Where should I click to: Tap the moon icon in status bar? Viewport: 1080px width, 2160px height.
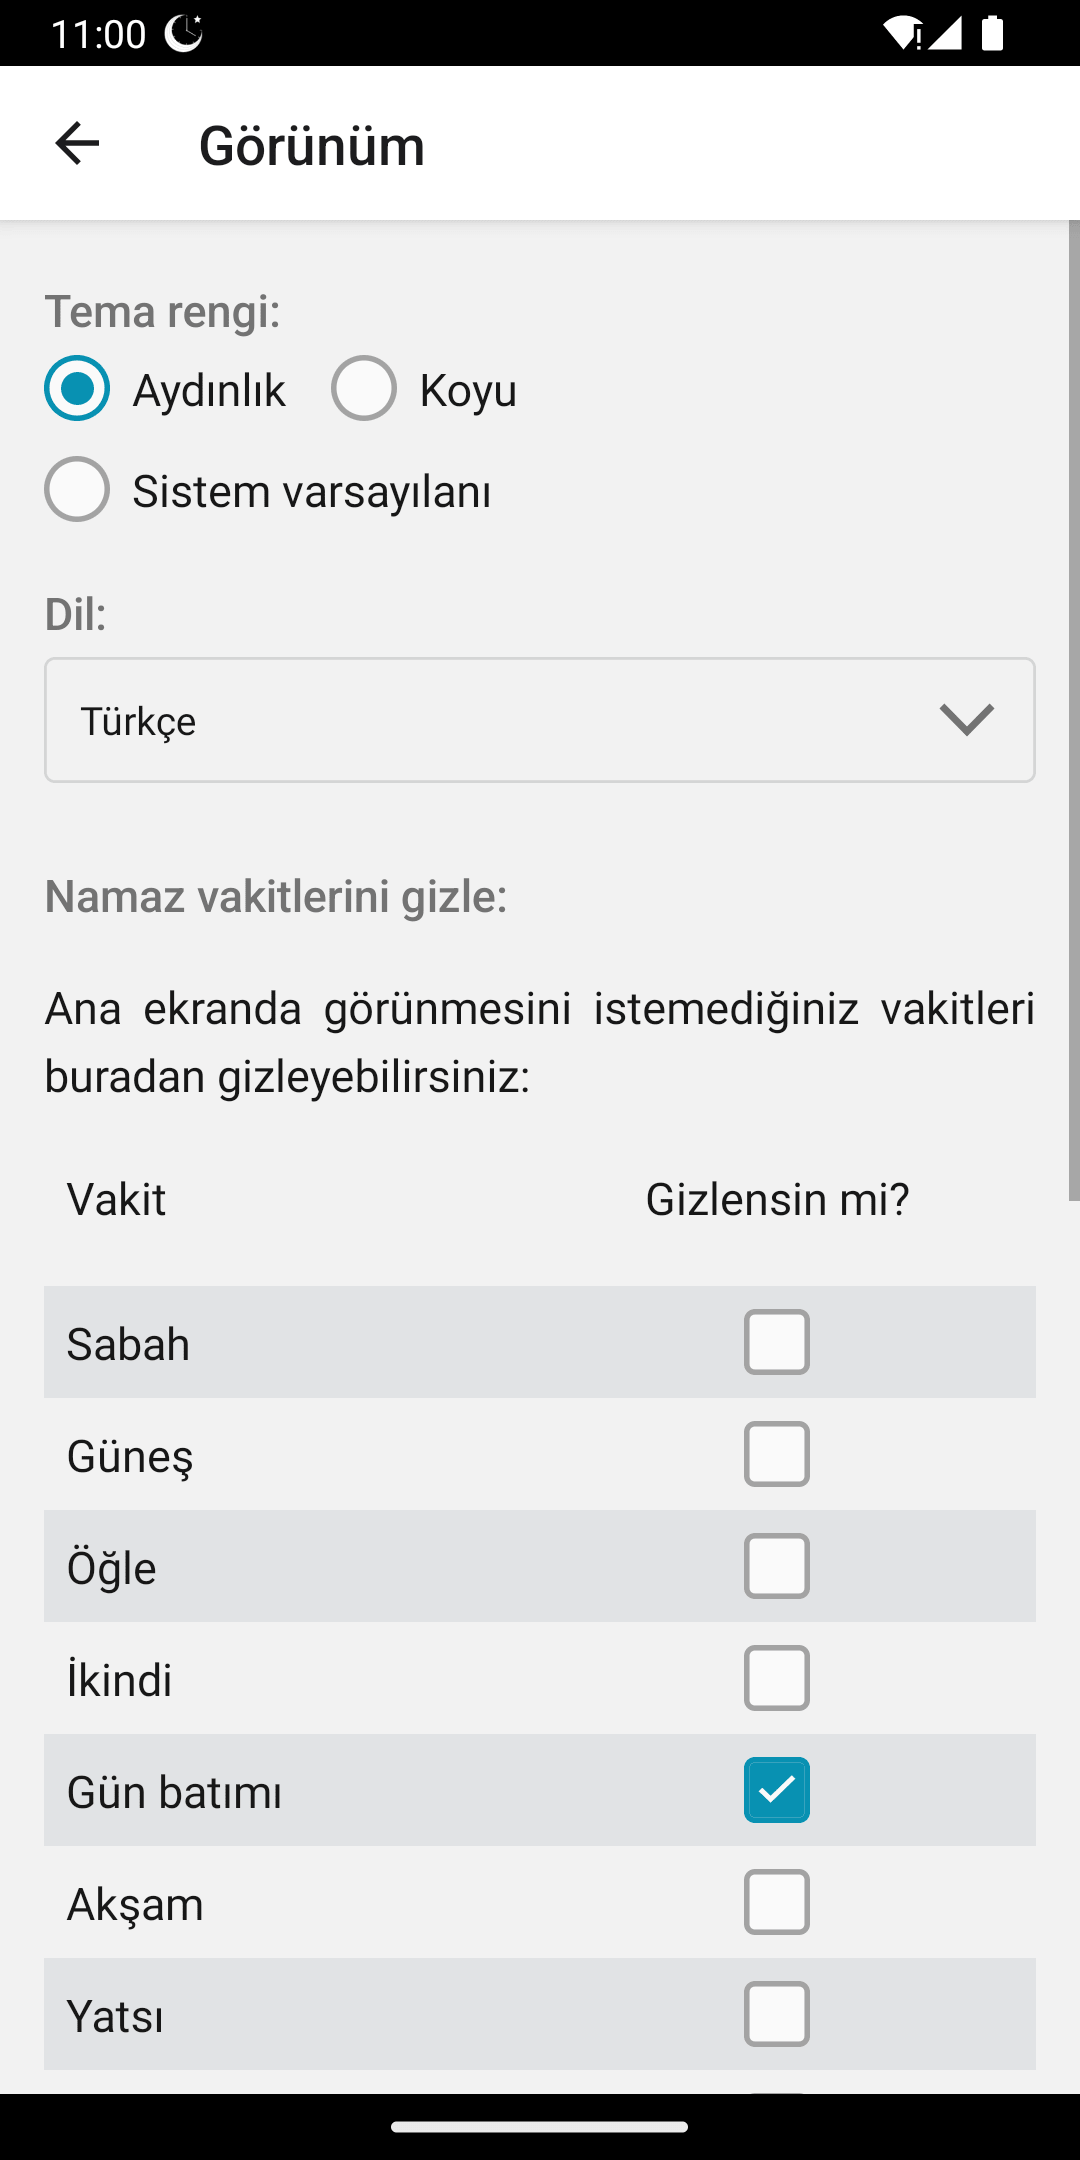point(184,33)
